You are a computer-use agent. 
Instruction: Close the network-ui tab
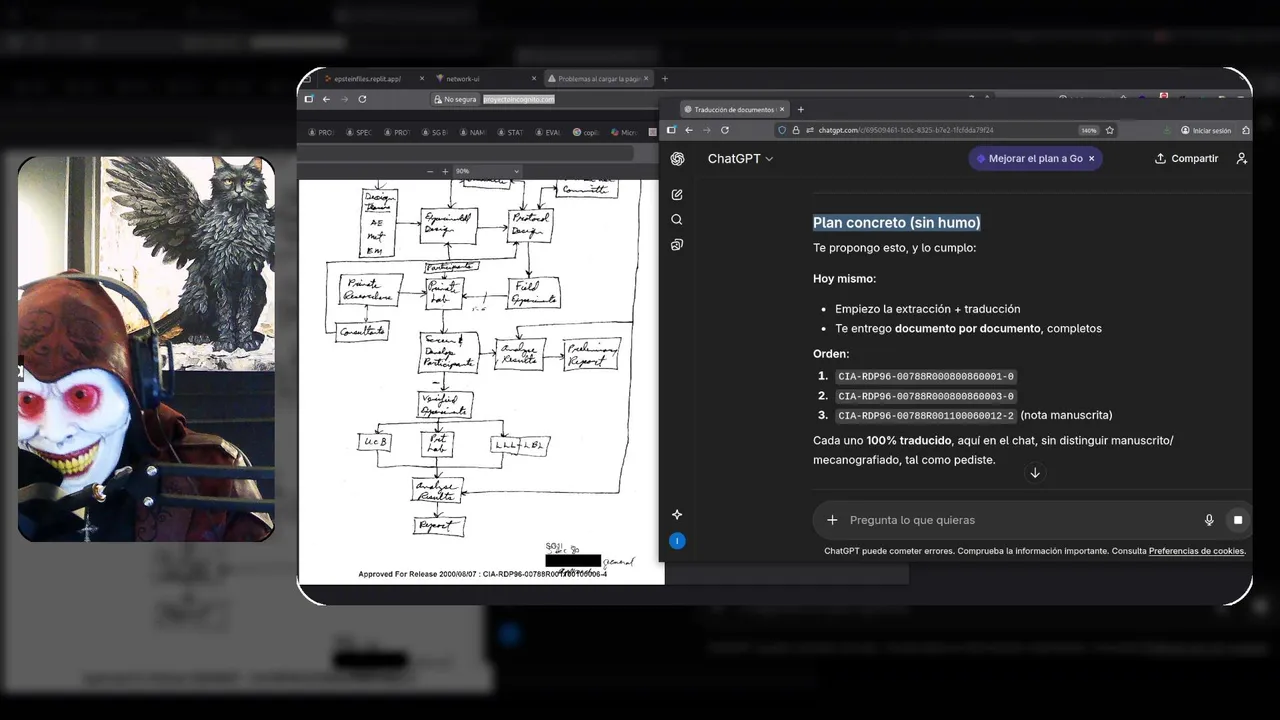click(535, 78)
